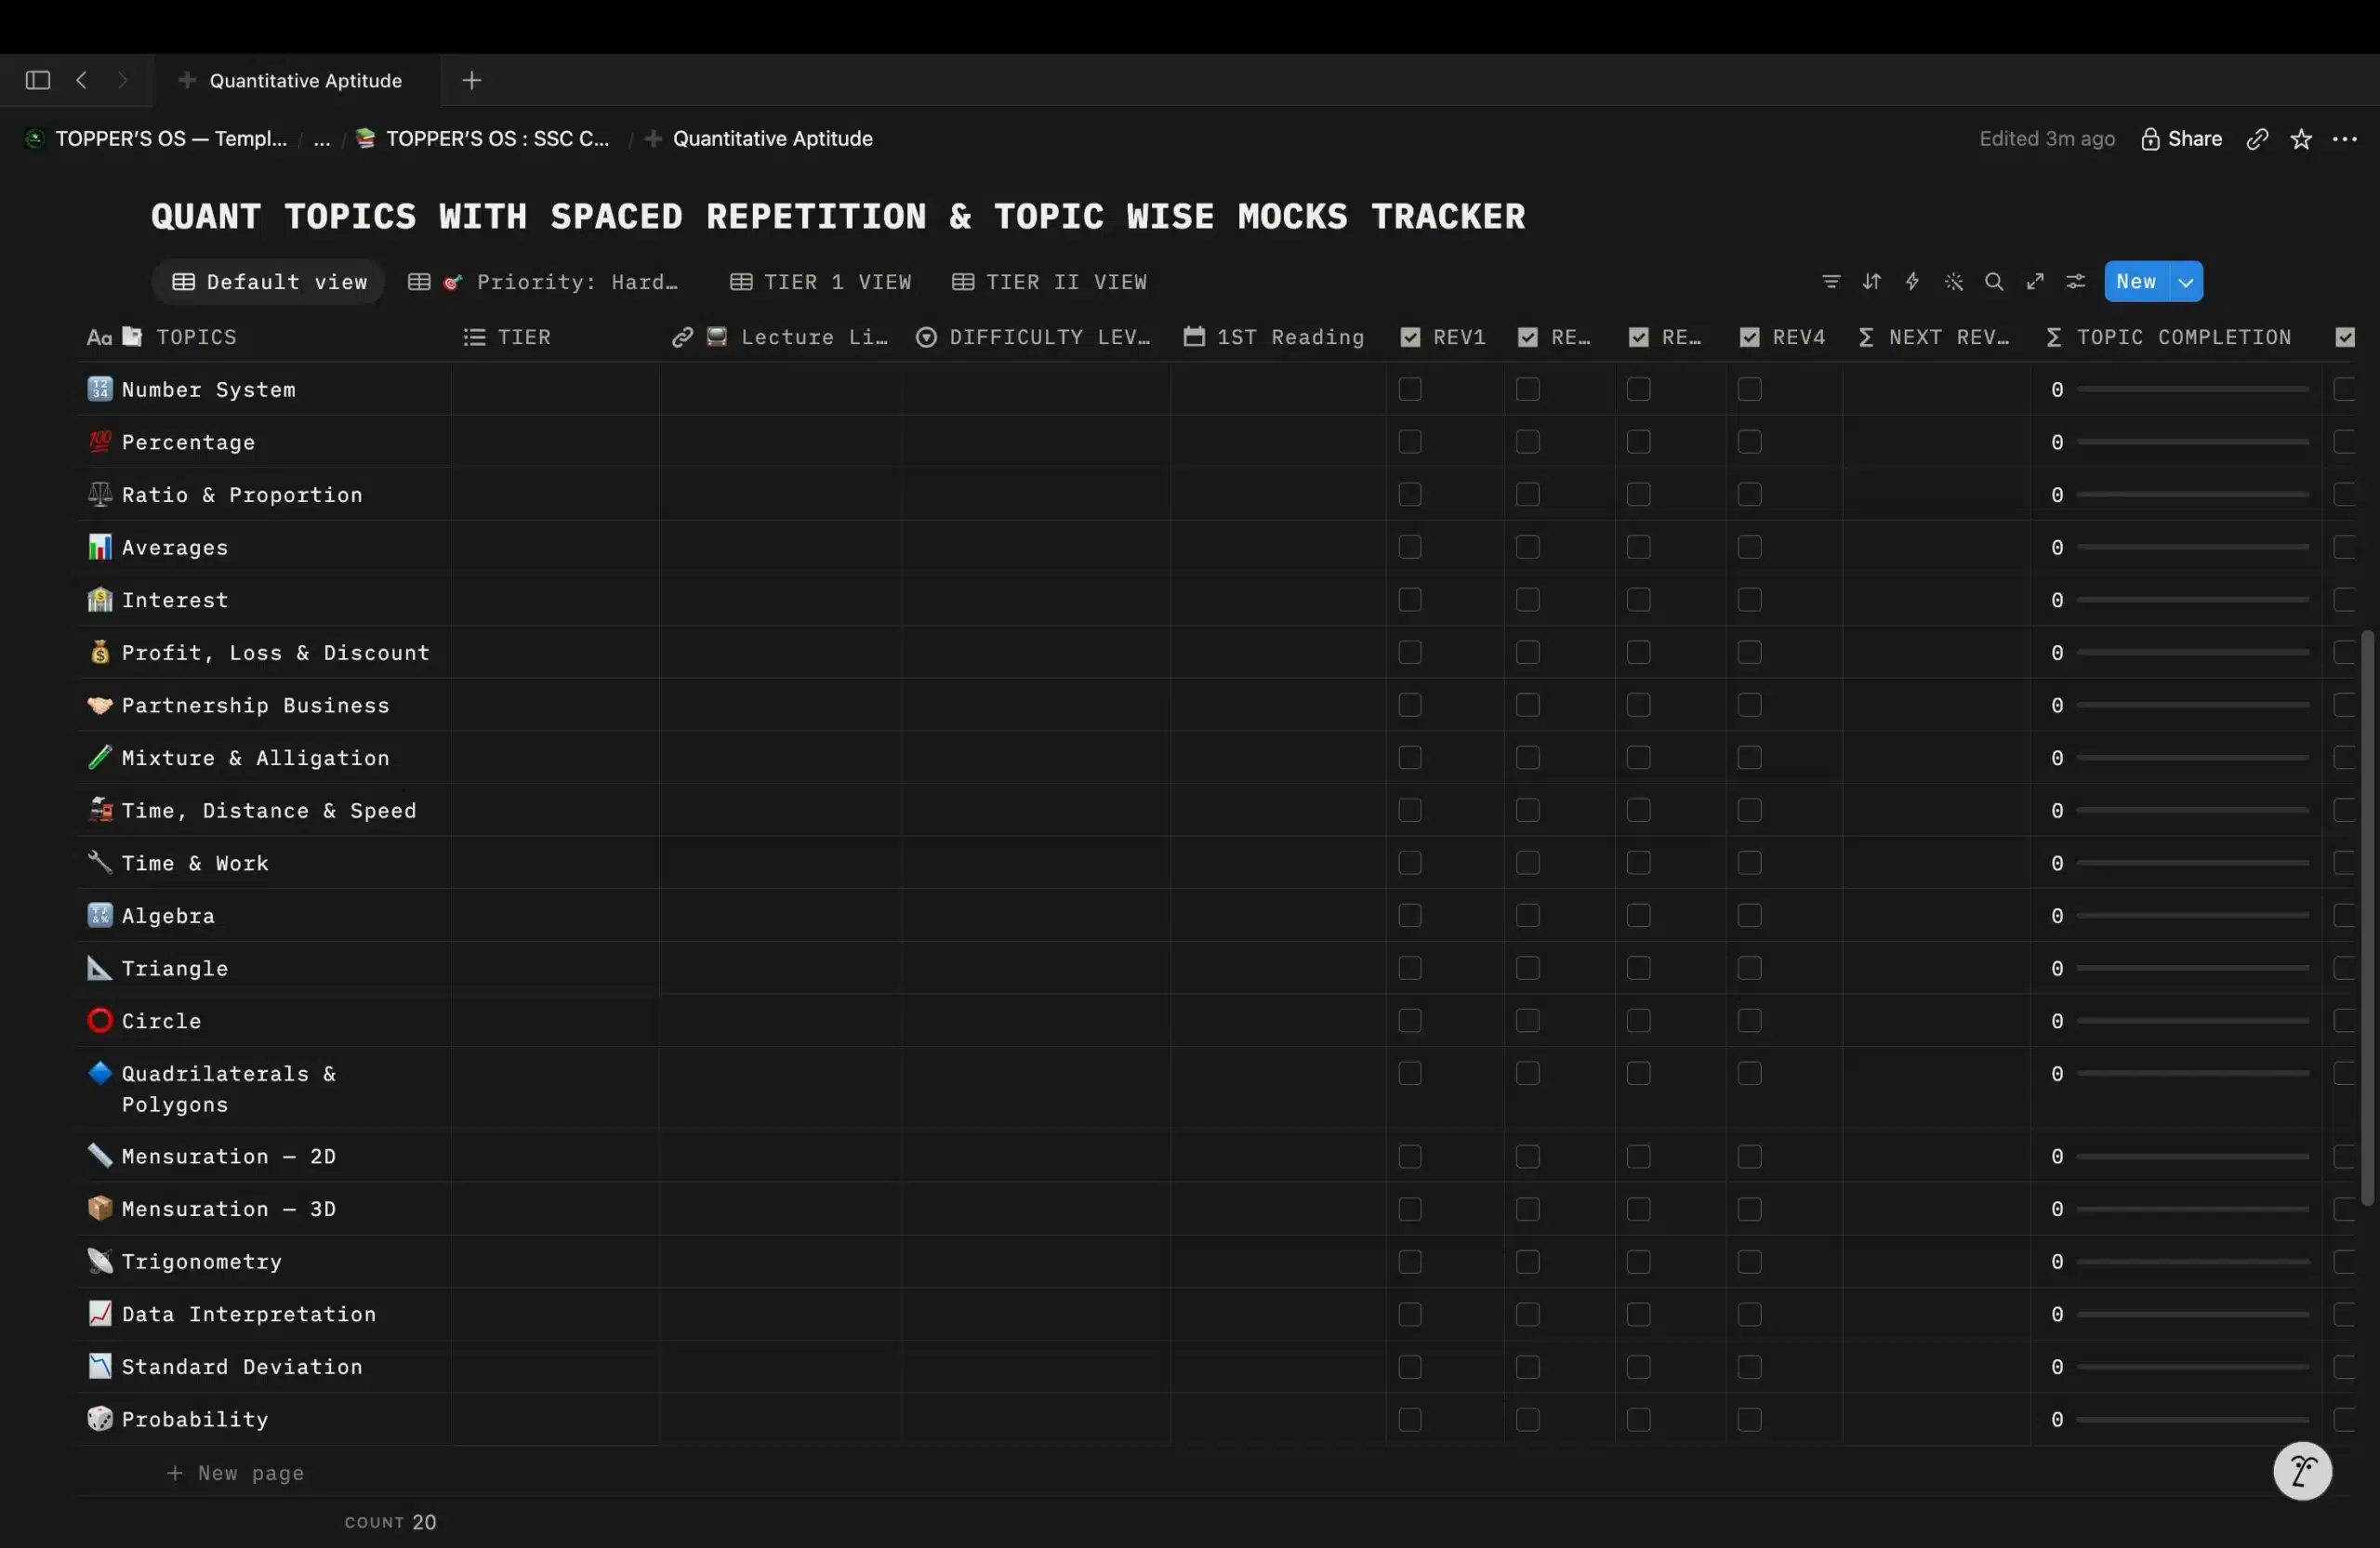This screenshot has width=2380, height=1548.
Task: Switch to TIER II VIEW tab
Action: coord(1049,282)
